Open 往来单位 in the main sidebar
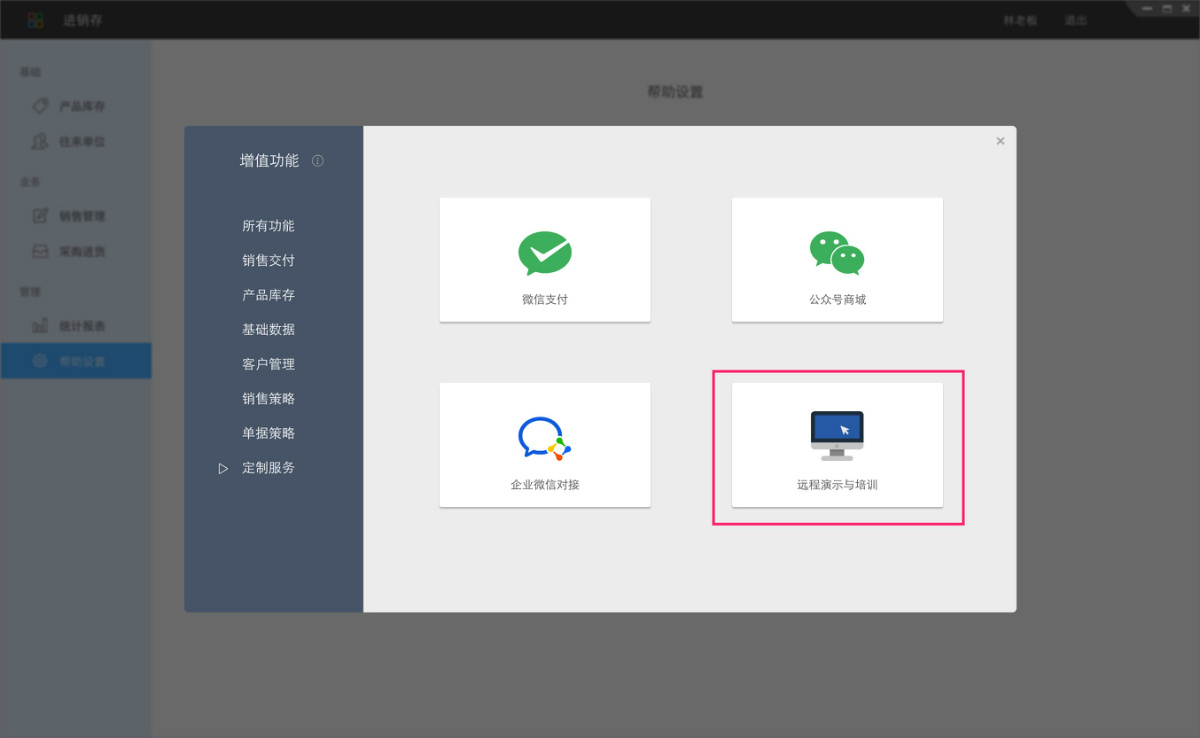 [x=76, y=141]
